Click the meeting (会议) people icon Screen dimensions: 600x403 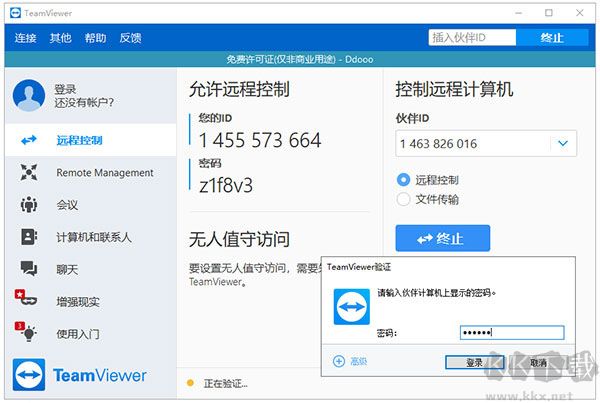coord(29,205)
